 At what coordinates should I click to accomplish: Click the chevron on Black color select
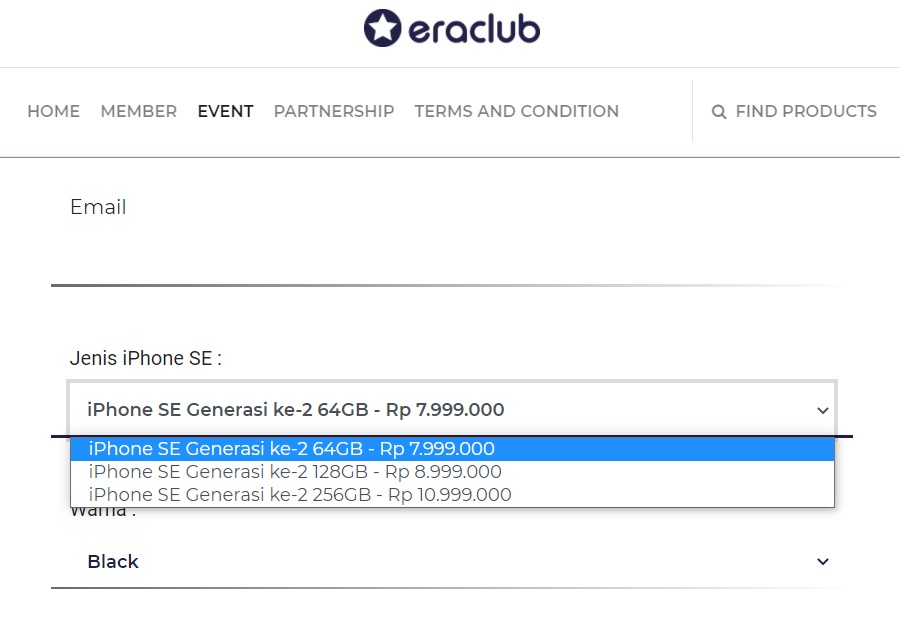823,561
